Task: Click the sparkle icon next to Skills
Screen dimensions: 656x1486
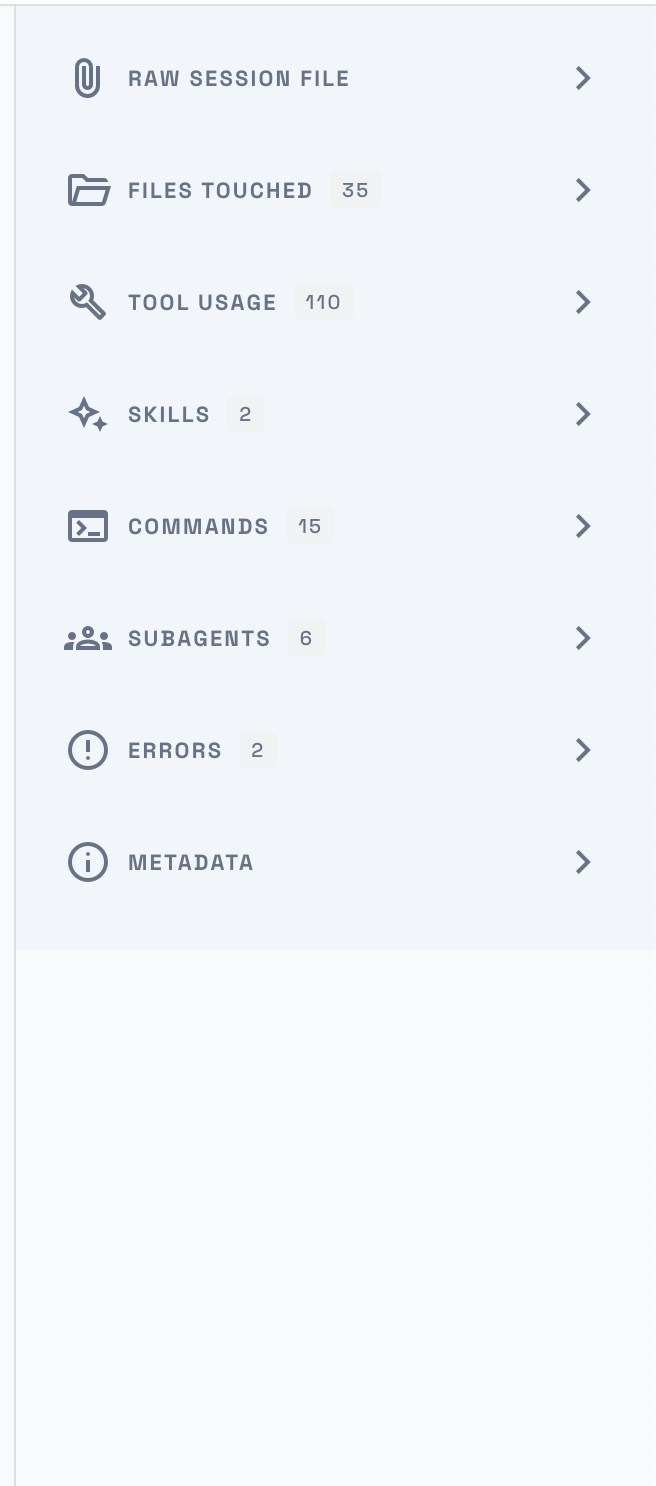Action: [88, 414]
